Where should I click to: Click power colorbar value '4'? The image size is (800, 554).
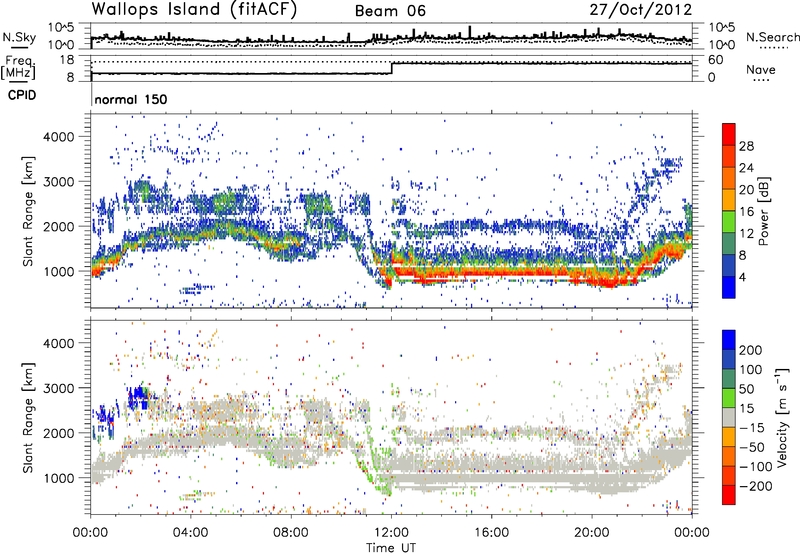[x=742, y=277]
